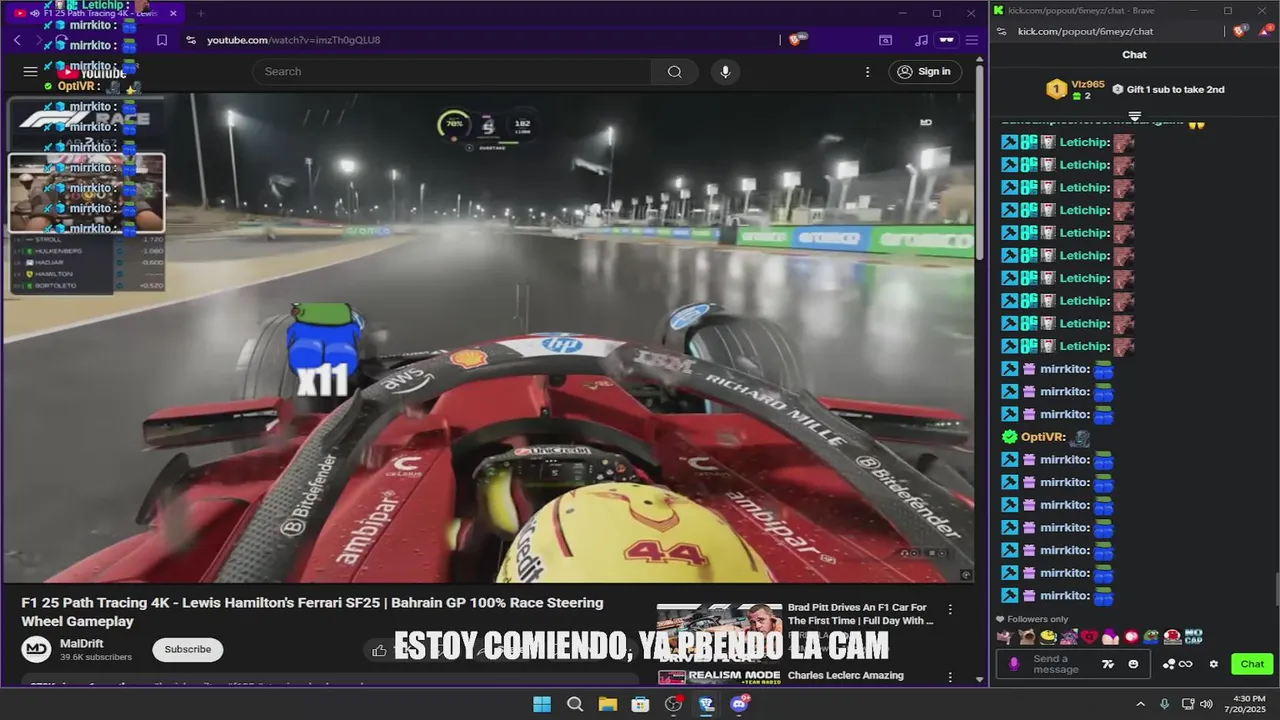This screenshot has height=720, width=1280.
Task: Click purple microphone icon in chat input
Action: tap(1014, 664)
